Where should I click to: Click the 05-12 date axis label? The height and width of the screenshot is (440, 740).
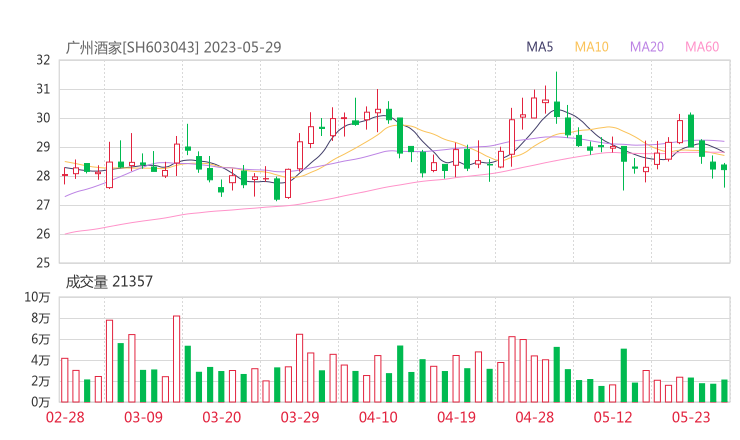tap(613, 417)
